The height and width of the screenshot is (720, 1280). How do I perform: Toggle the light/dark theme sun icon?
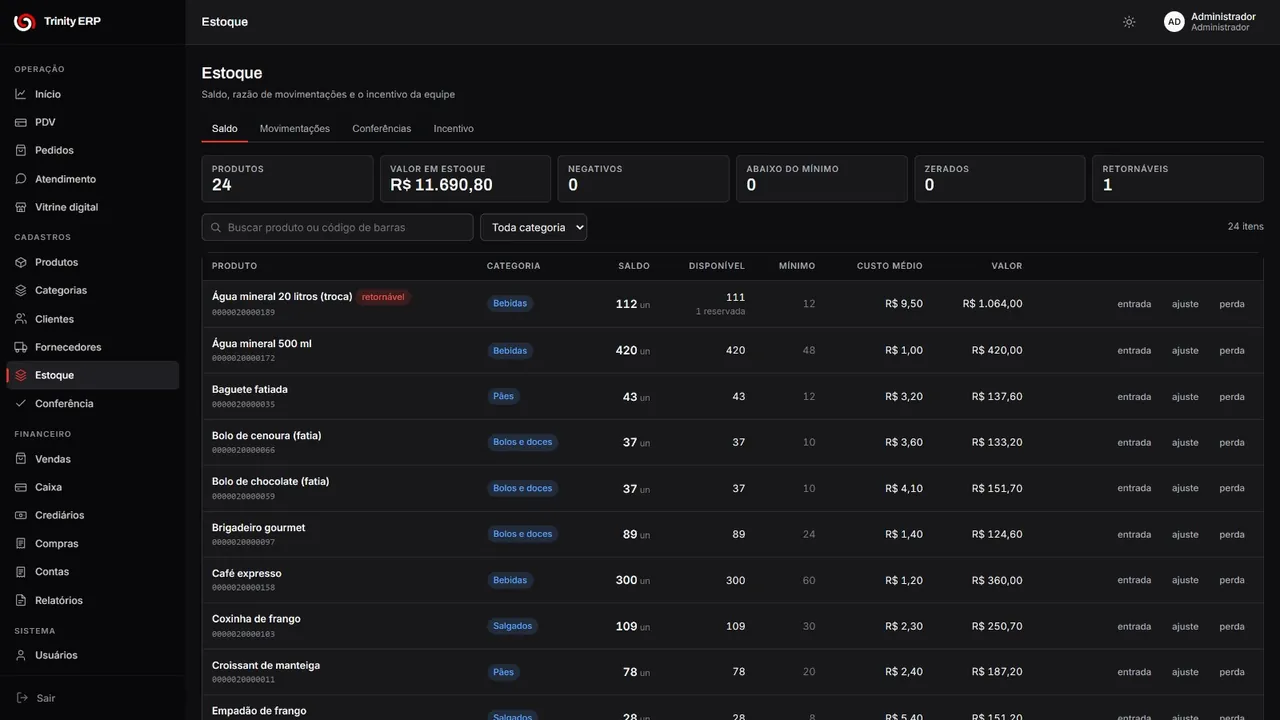1129,22
